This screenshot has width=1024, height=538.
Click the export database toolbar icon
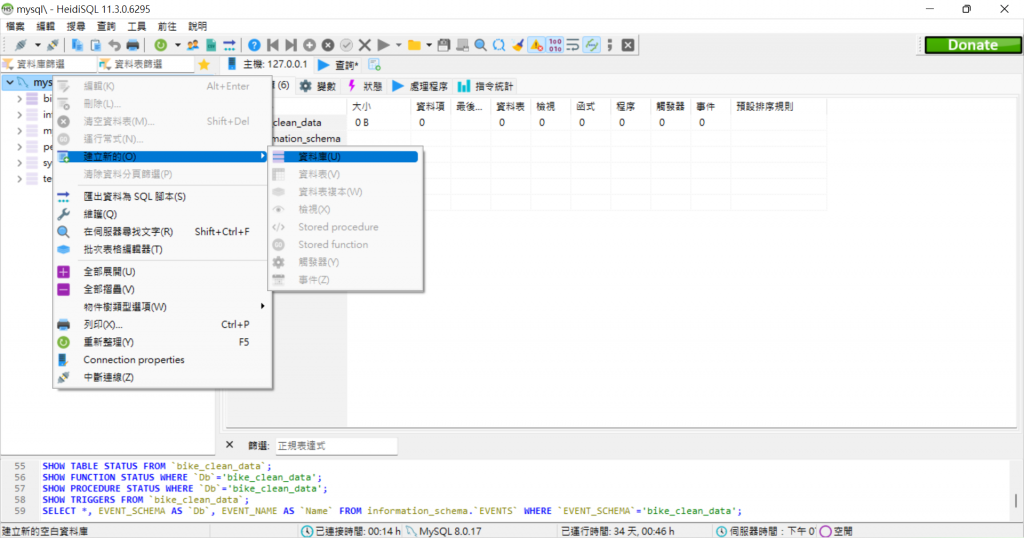229,45
